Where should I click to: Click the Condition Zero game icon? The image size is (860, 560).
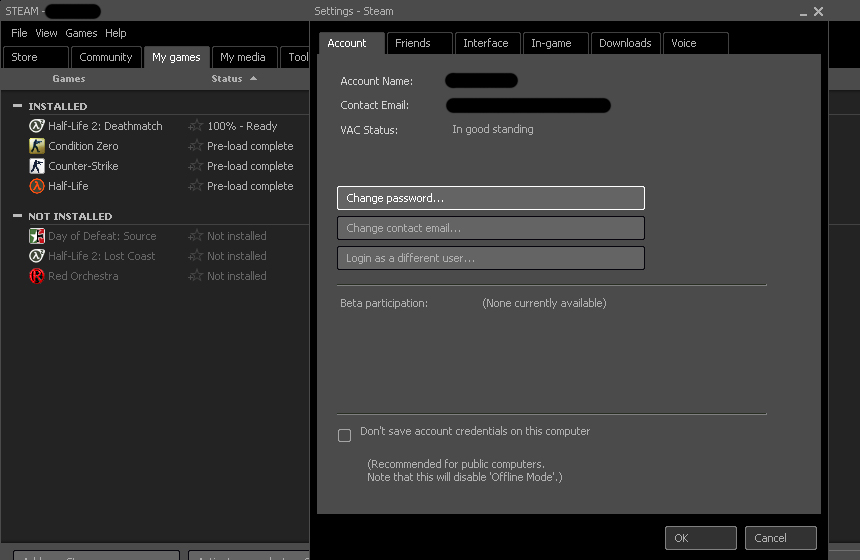tap(37, 146)
